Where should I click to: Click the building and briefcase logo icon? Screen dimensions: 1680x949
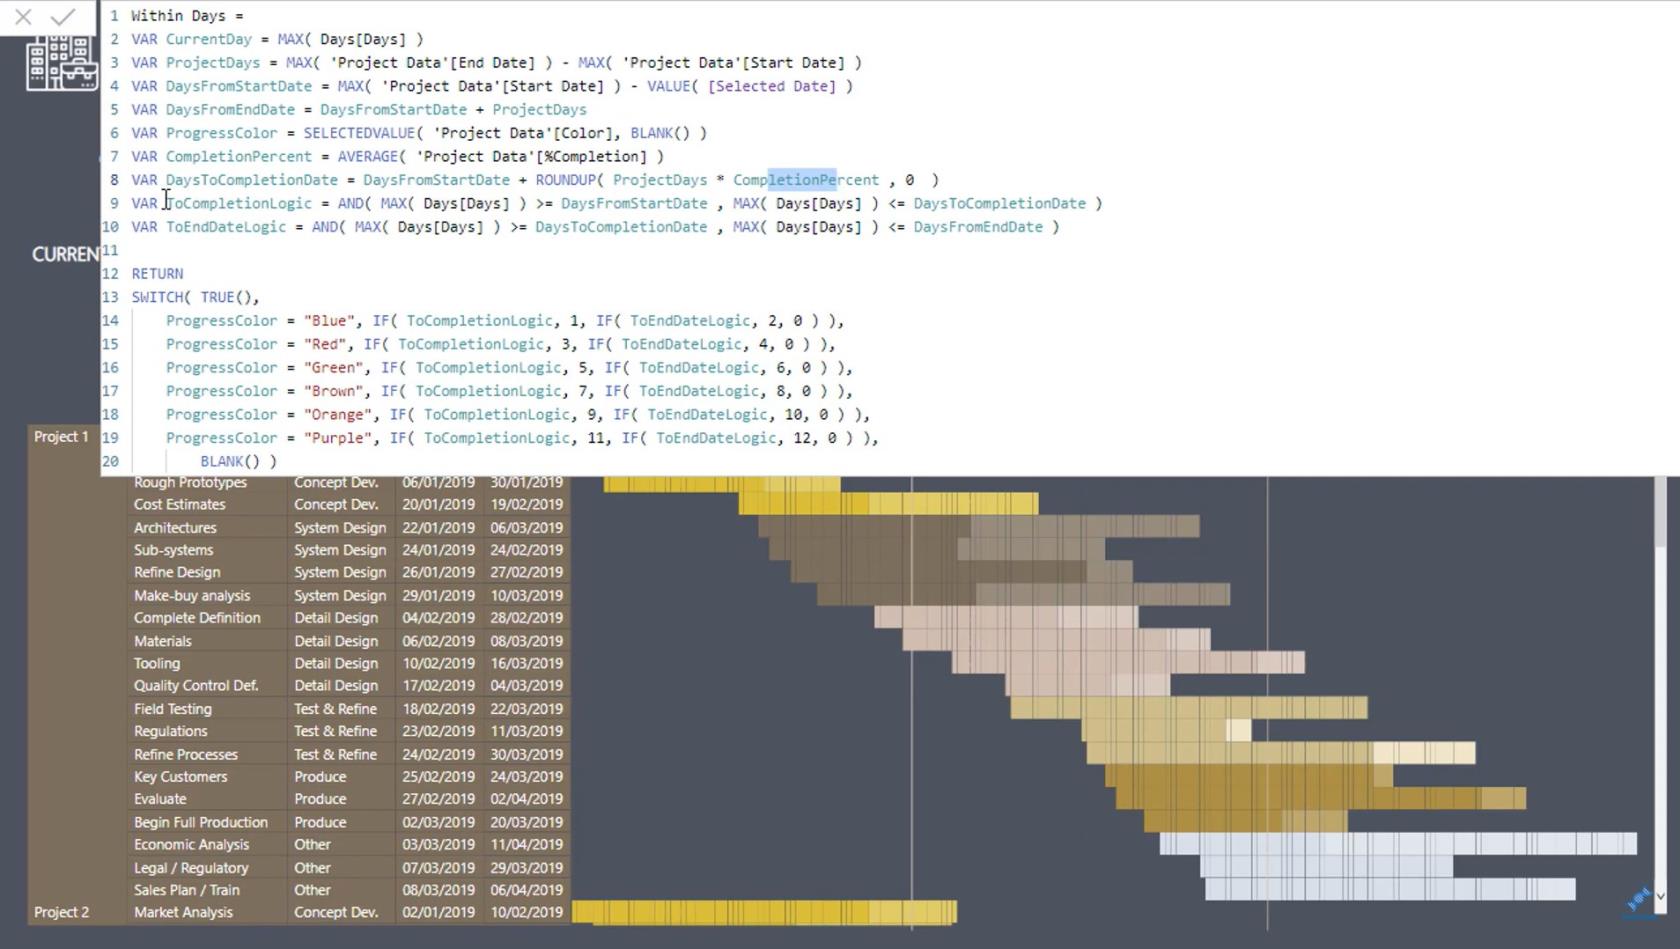point(62,63)
